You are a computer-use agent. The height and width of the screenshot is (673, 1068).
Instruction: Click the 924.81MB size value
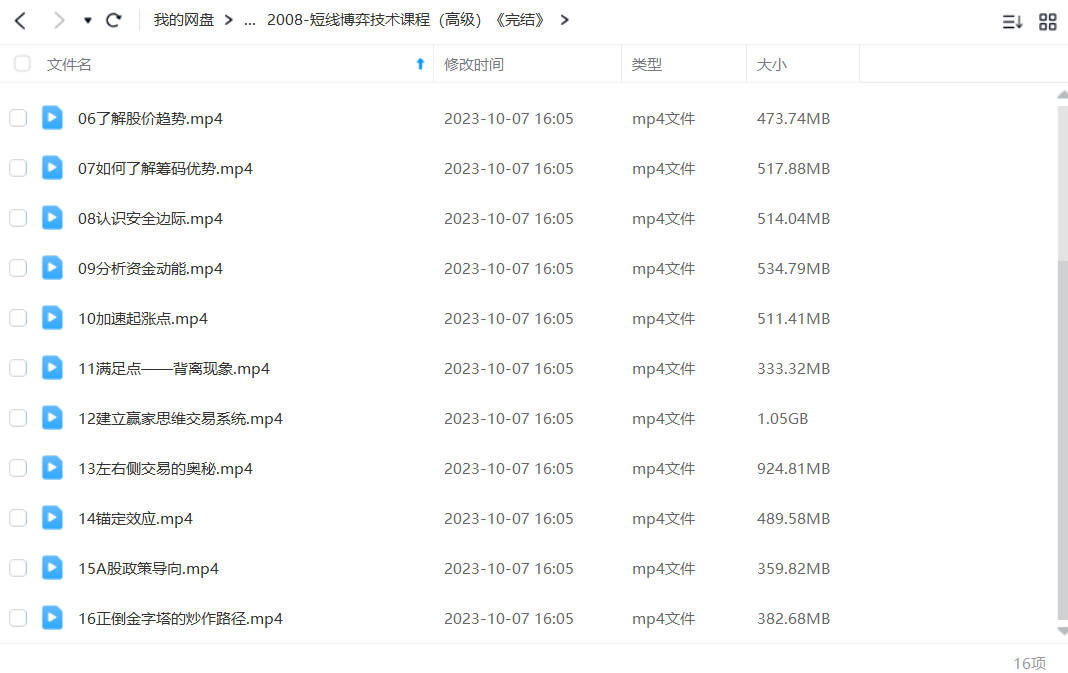(794, 469)
